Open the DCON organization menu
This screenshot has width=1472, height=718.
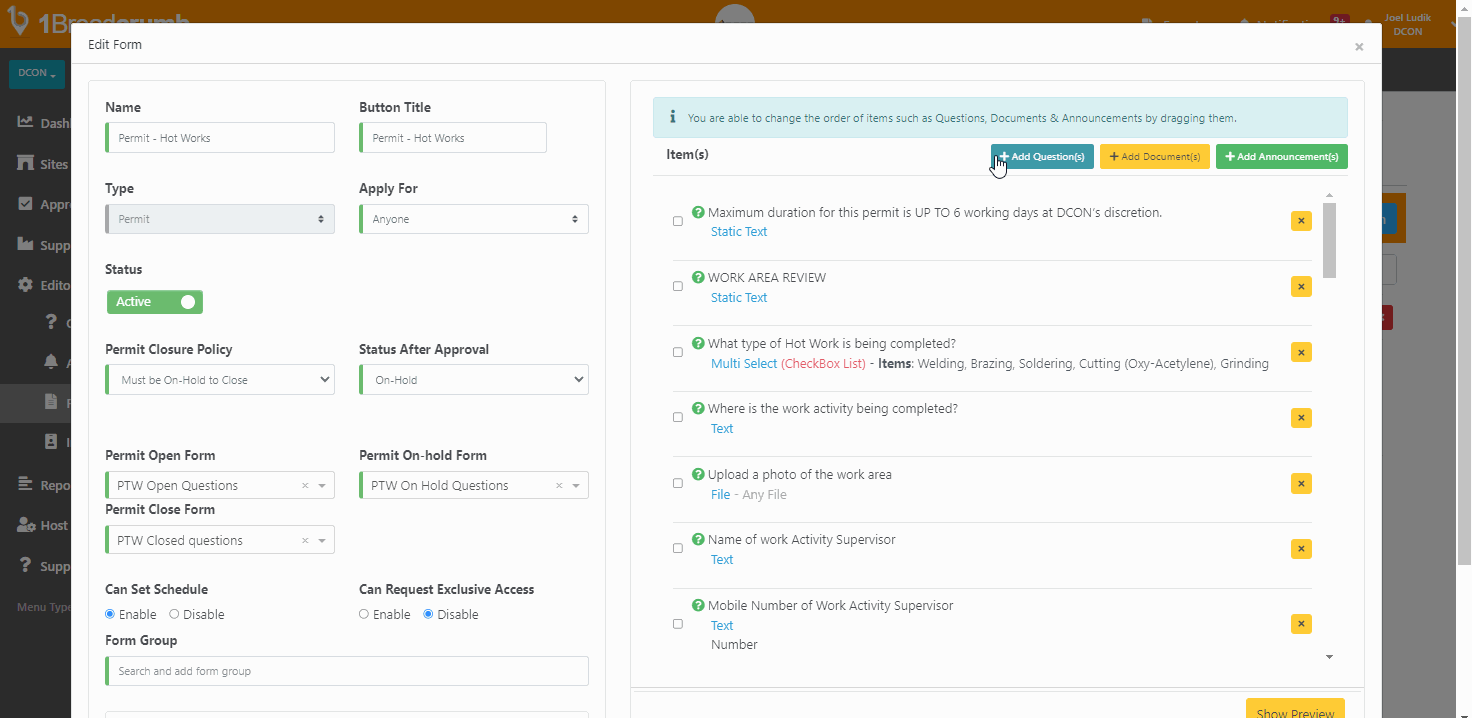tap(37, 73)
